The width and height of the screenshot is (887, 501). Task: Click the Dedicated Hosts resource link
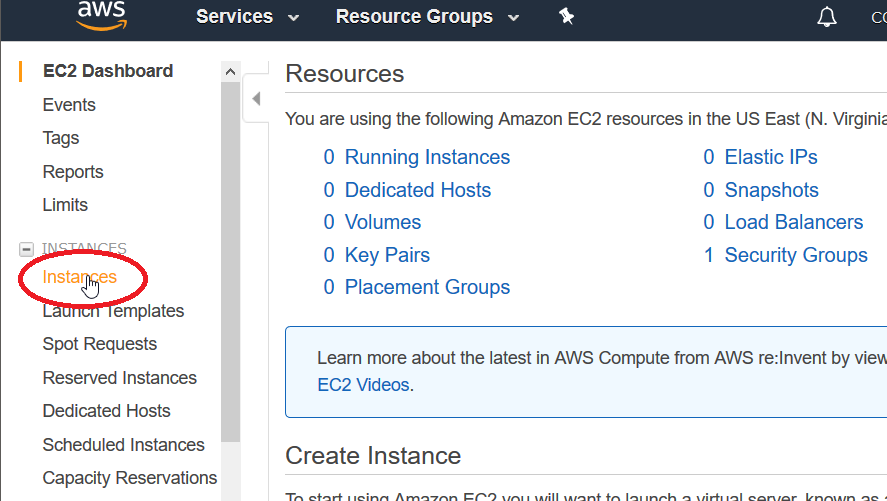(x=417, y=190)
